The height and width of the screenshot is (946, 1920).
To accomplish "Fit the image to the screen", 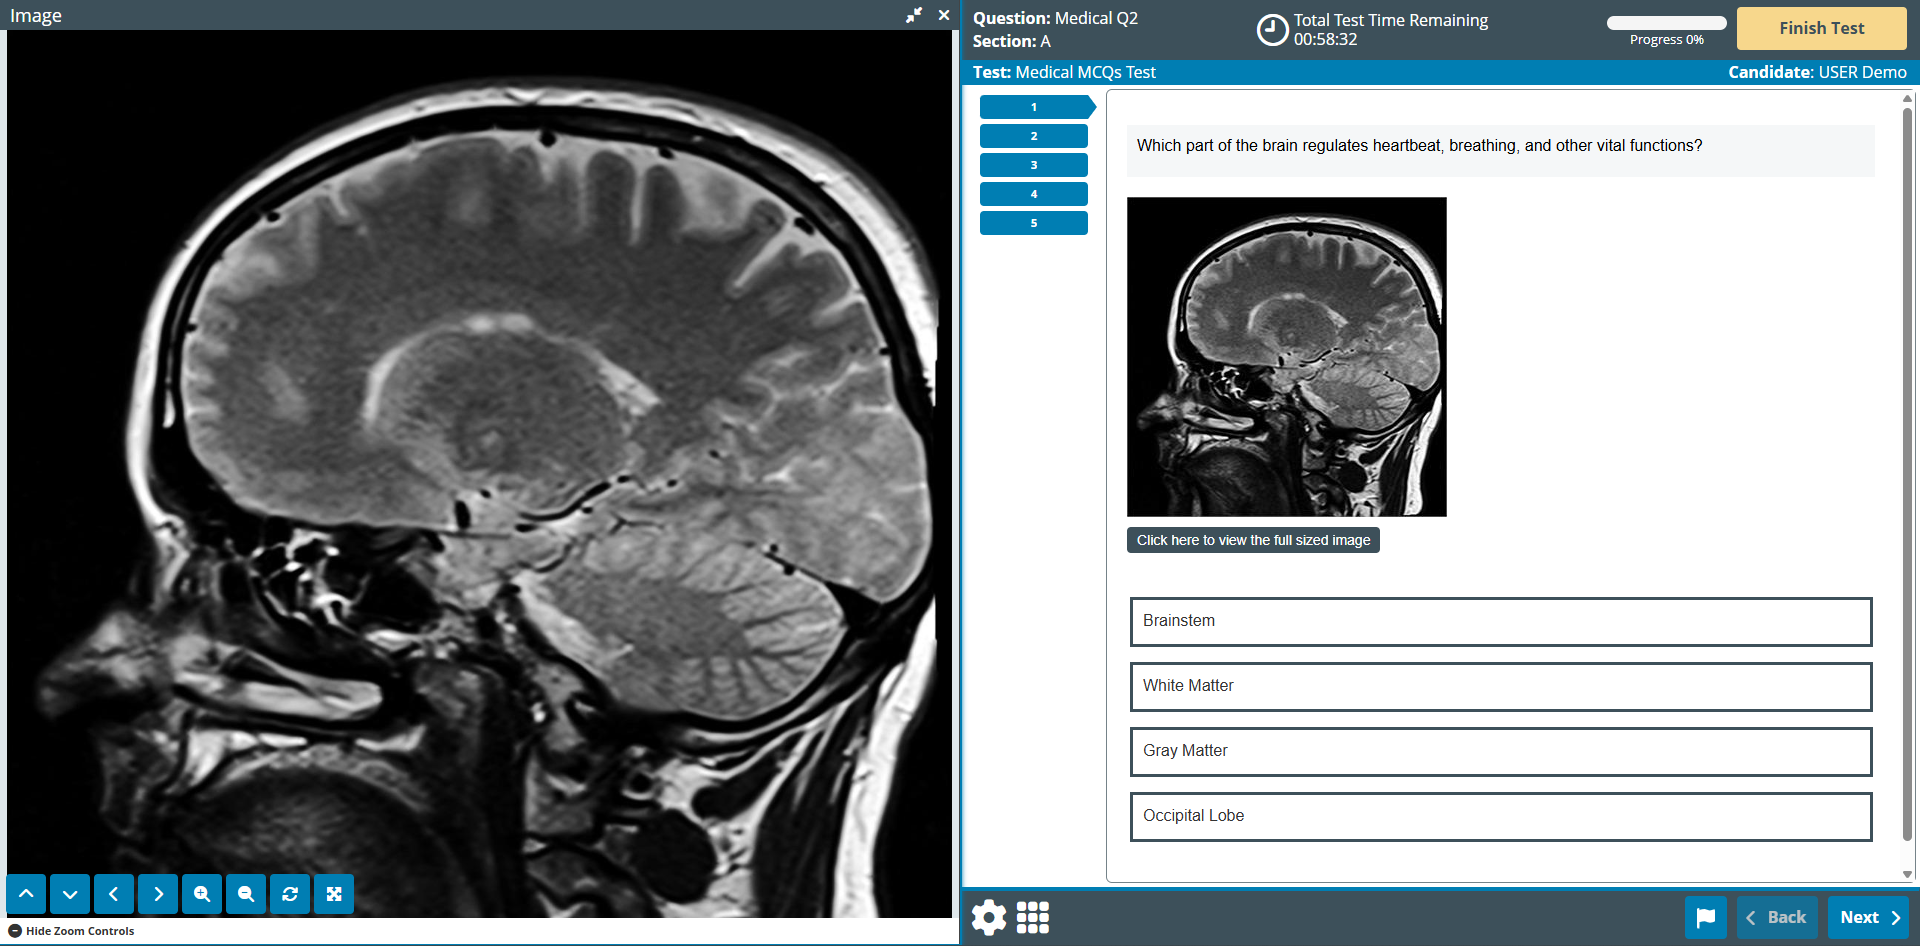I will (334, 894).
